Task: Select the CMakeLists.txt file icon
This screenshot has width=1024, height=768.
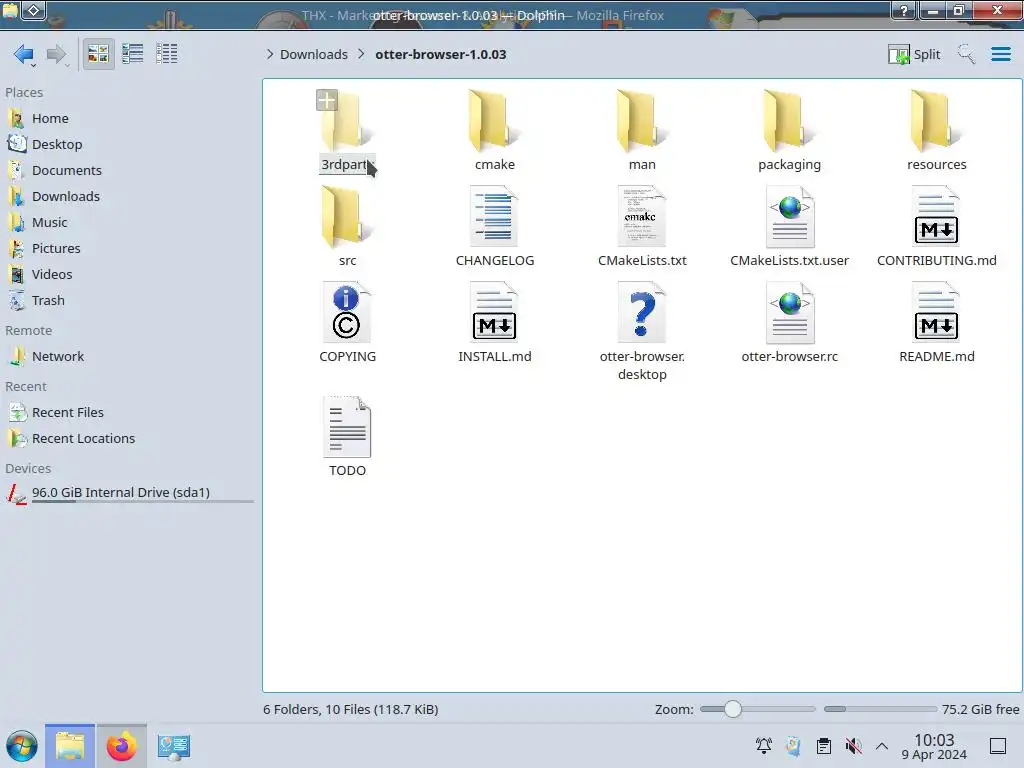Action: pyautogui.click(x=642, y=216)
